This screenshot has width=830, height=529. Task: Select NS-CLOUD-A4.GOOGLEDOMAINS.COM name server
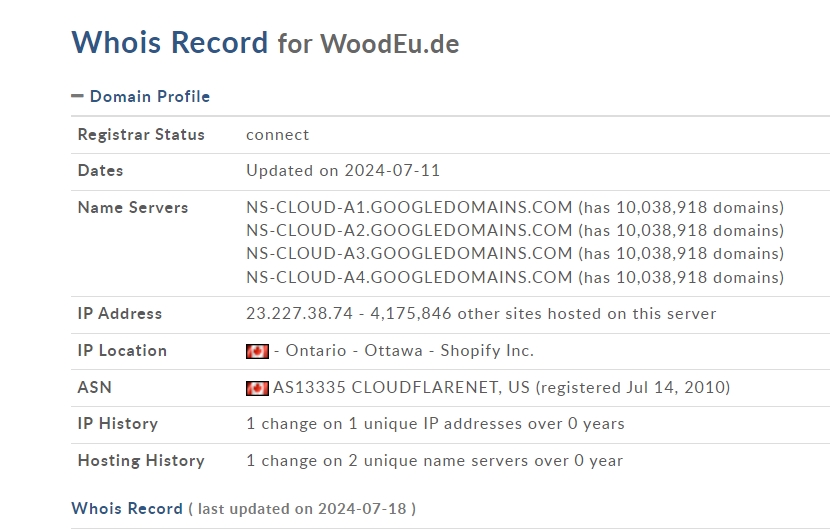pos(409,277)
